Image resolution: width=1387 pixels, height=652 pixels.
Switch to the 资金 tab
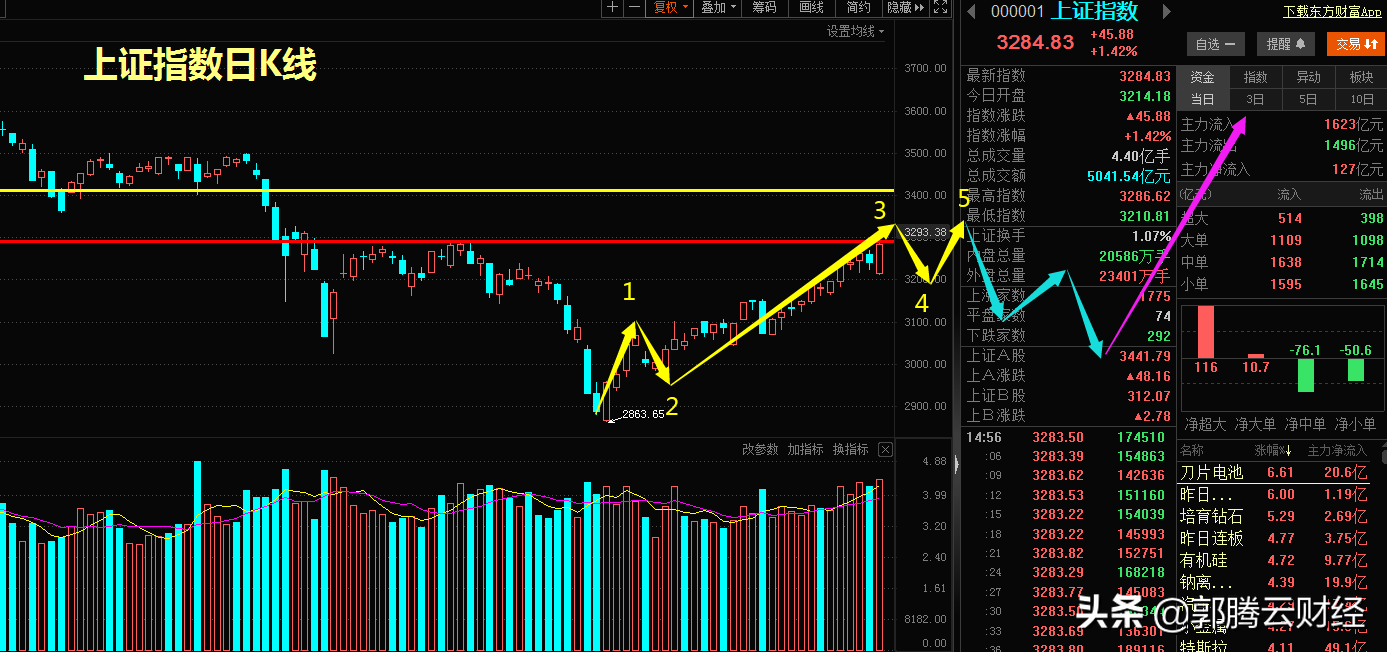pos(1202,77)
